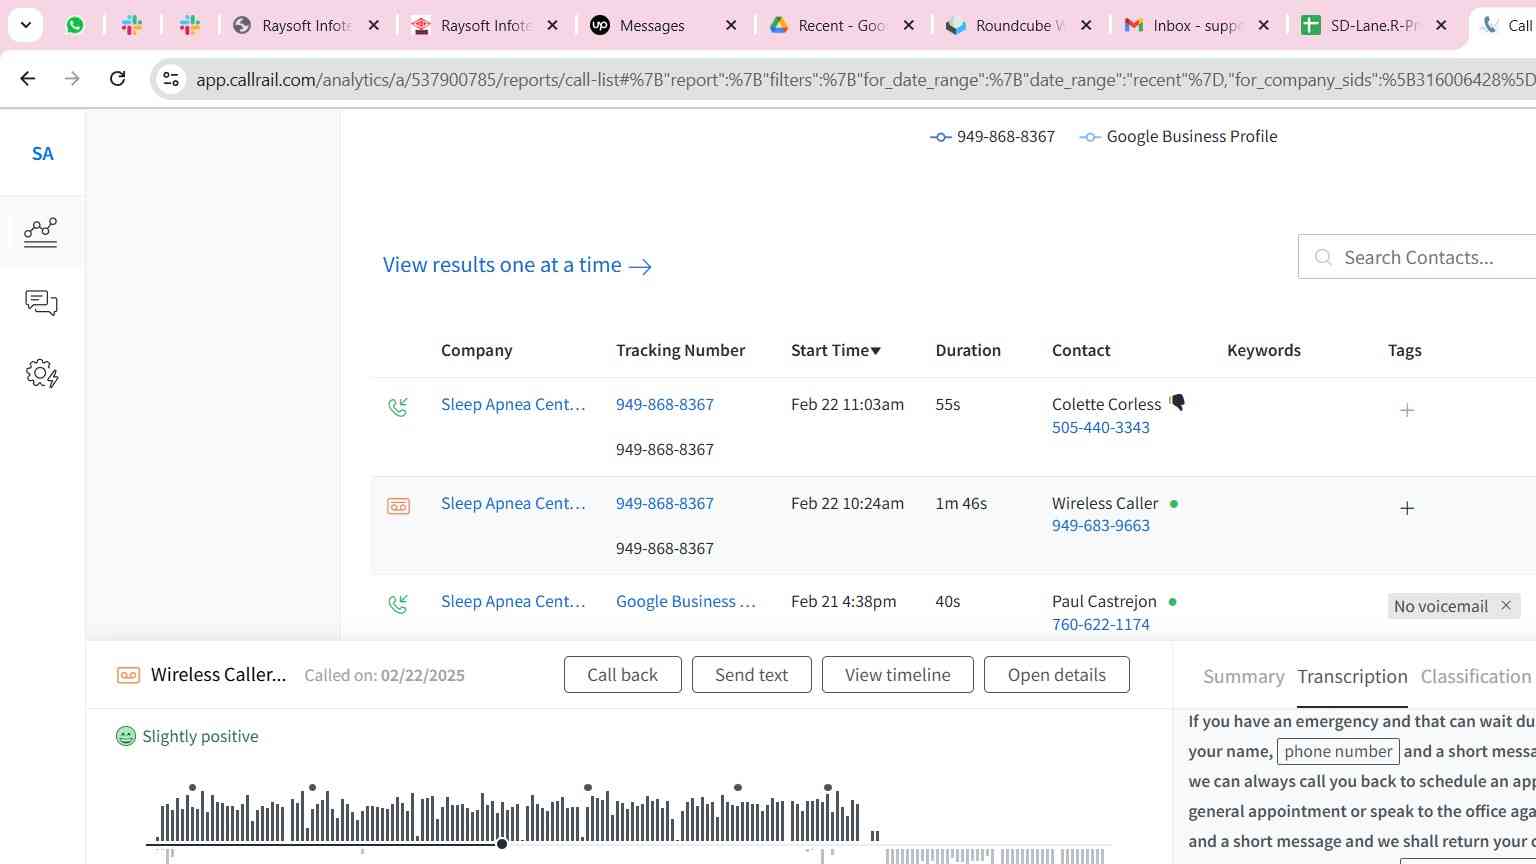The width and height of the screenshot is (1536, 864).
Task: Open the SA account menu
Action: click(42, 153)
